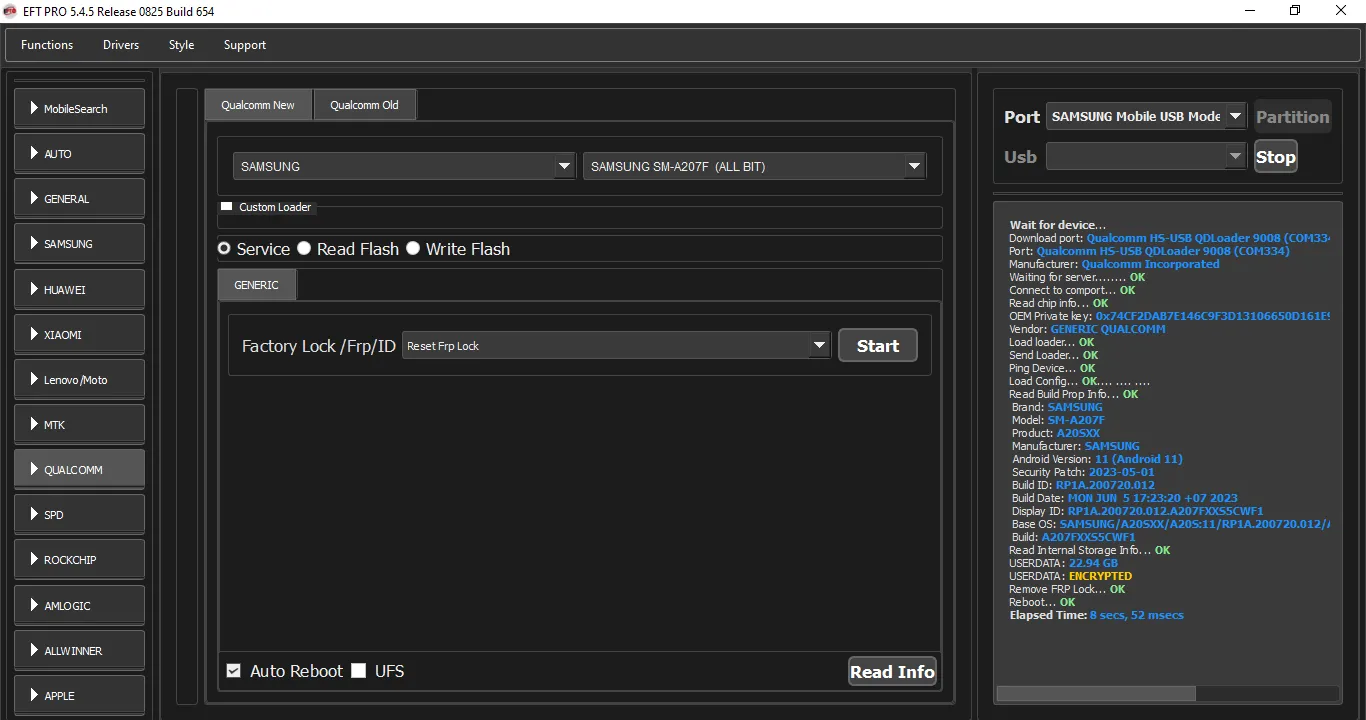
Task: Expand the Reset Frp Lock operation dropdown
Action: pyautogui.click(x=616, y=345)
